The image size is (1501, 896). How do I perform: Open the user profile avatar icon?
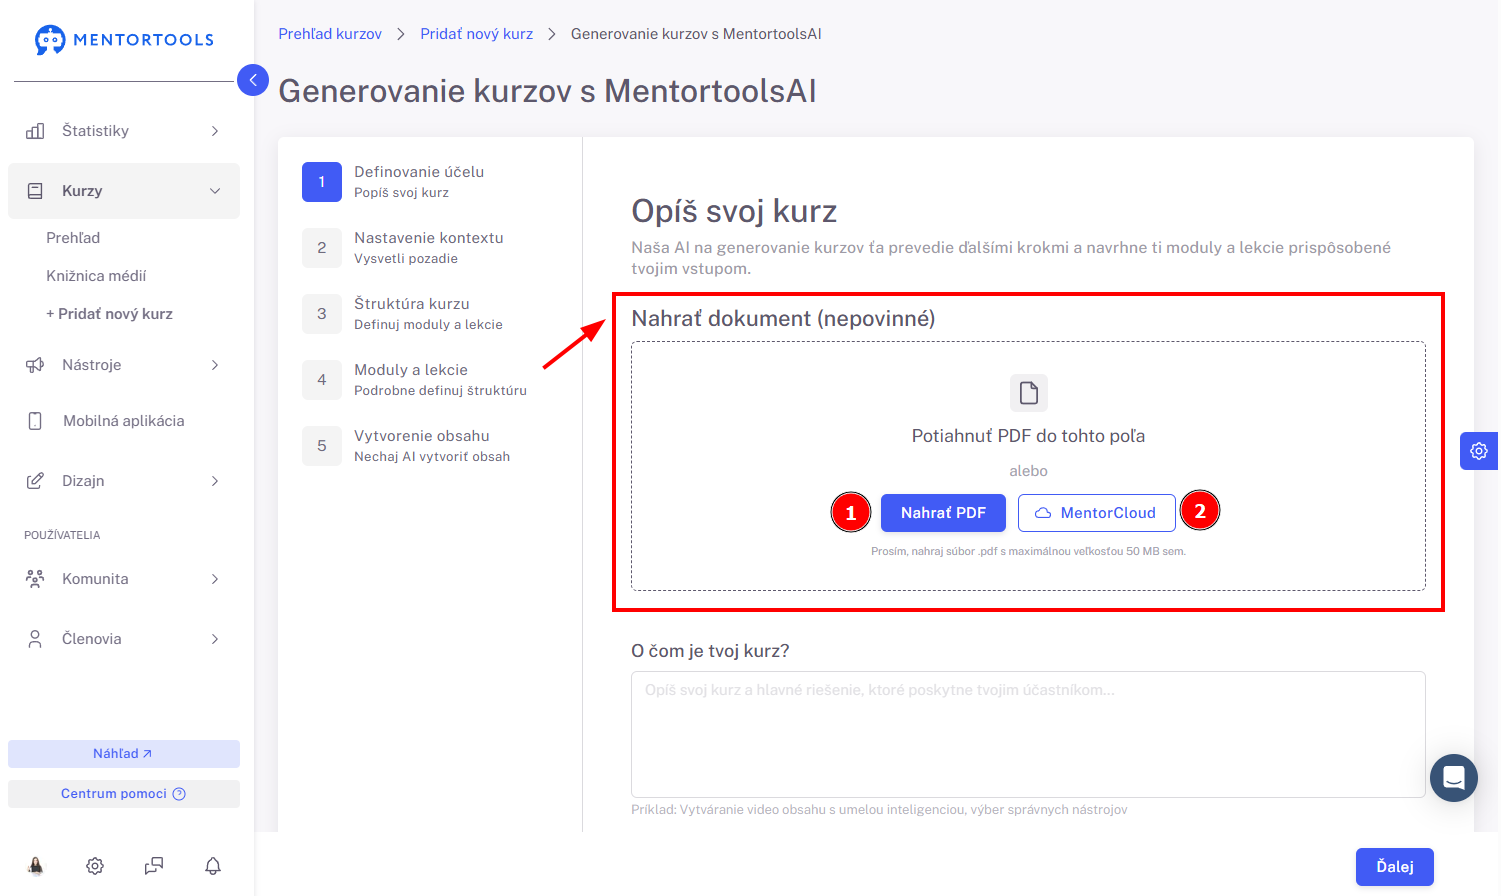(36, 866)
